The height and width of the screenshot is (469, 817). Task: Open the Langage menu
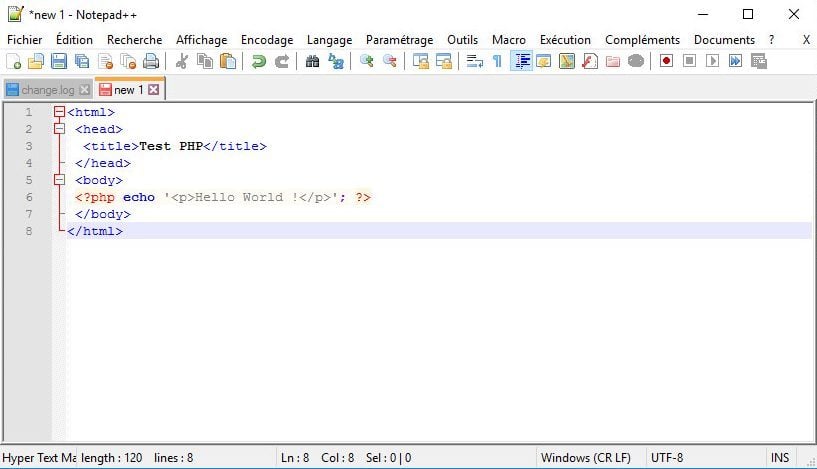pyautogui.click(x=329, y=40)
